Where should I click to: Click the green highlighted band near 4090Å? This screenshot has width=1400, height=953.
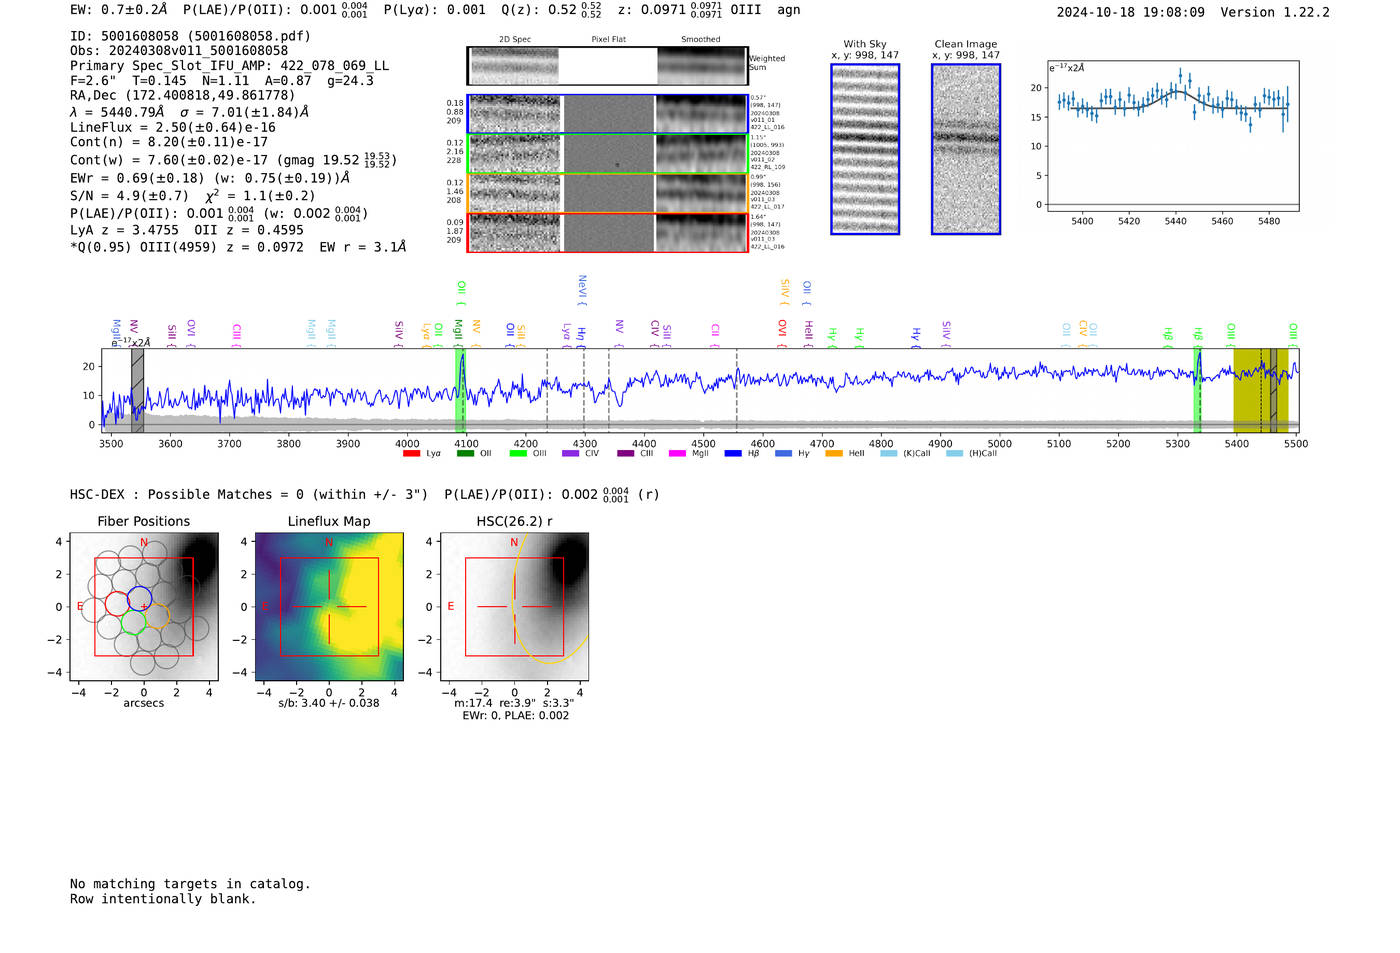coord(460,390)
